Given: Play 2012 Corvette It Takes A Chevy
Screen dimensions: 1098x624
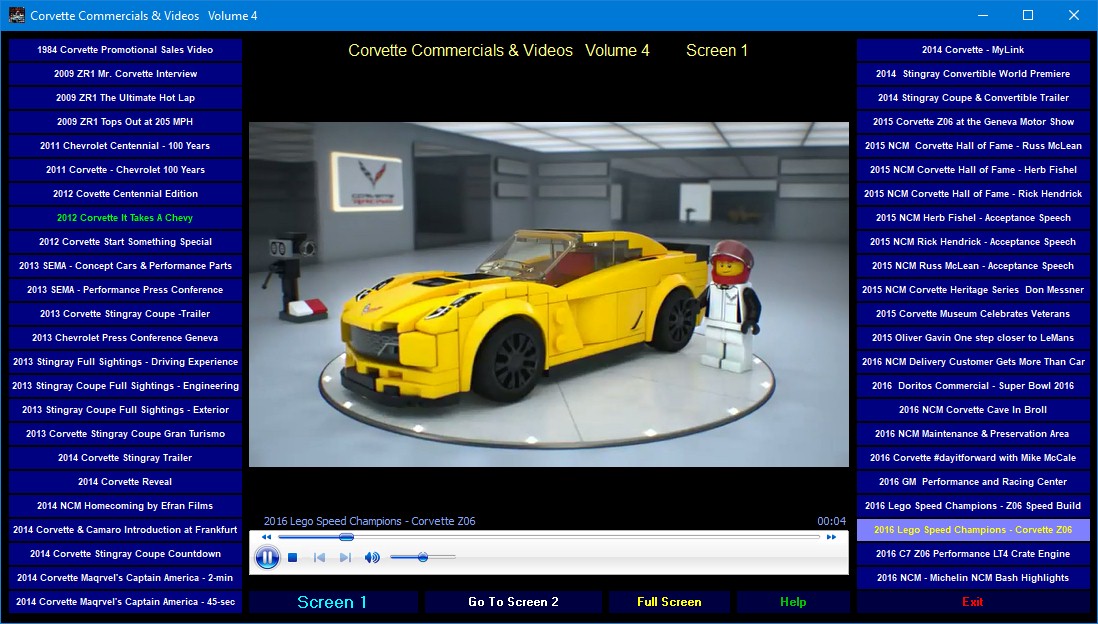Looking at the screenshot, I should point(125,218).
